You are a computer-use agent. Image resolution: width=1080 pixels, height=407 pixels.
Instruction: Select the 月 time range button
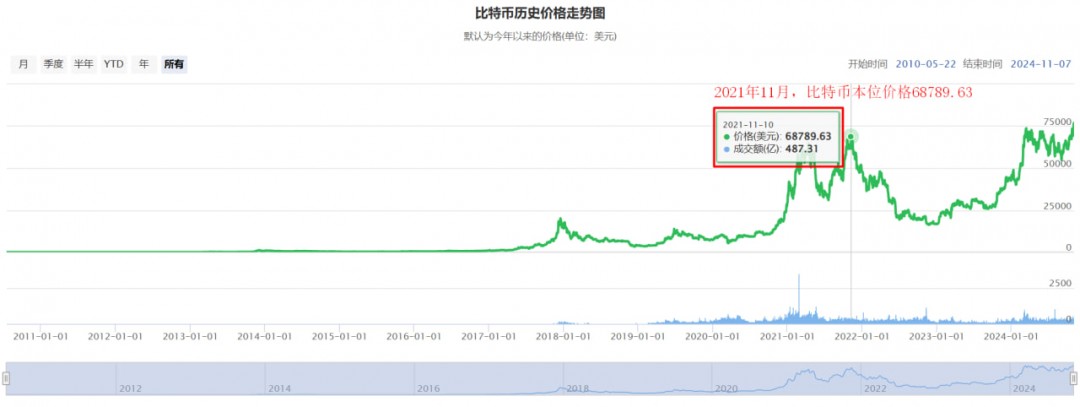coord(22,64)
